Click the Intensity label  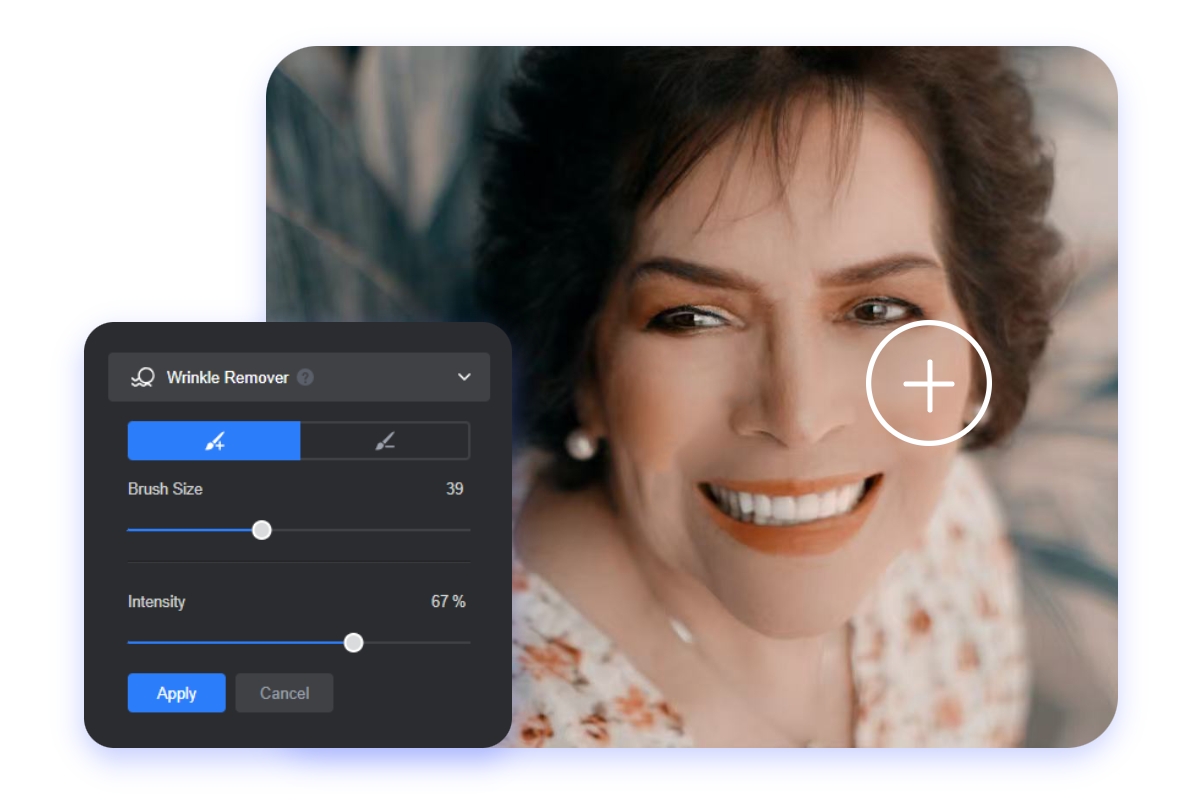156,602
